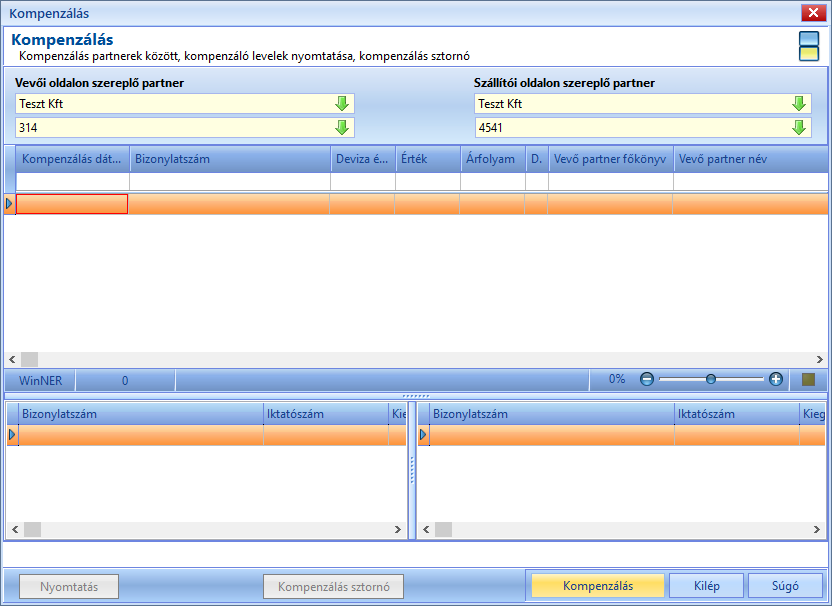Click the D. column header
The height and width of the screenshot is (606, 832).
click(x=537, y=159)
